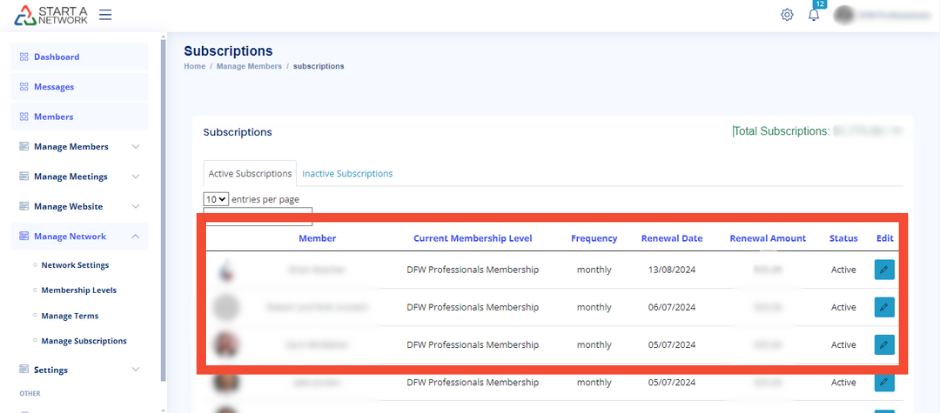
Task: Click the hamburger menu icon in header
Action: (x=105, y=15)
